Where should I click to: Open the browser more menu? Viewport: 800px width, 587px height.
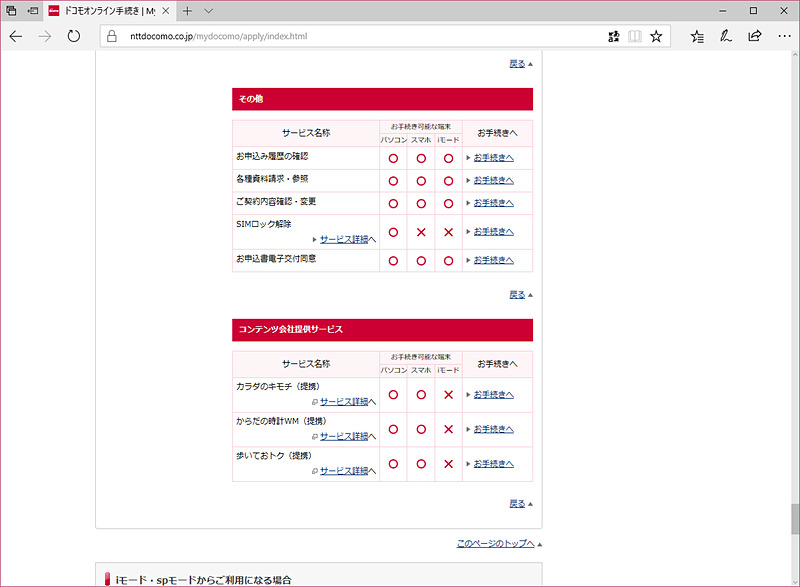(784, 36)
